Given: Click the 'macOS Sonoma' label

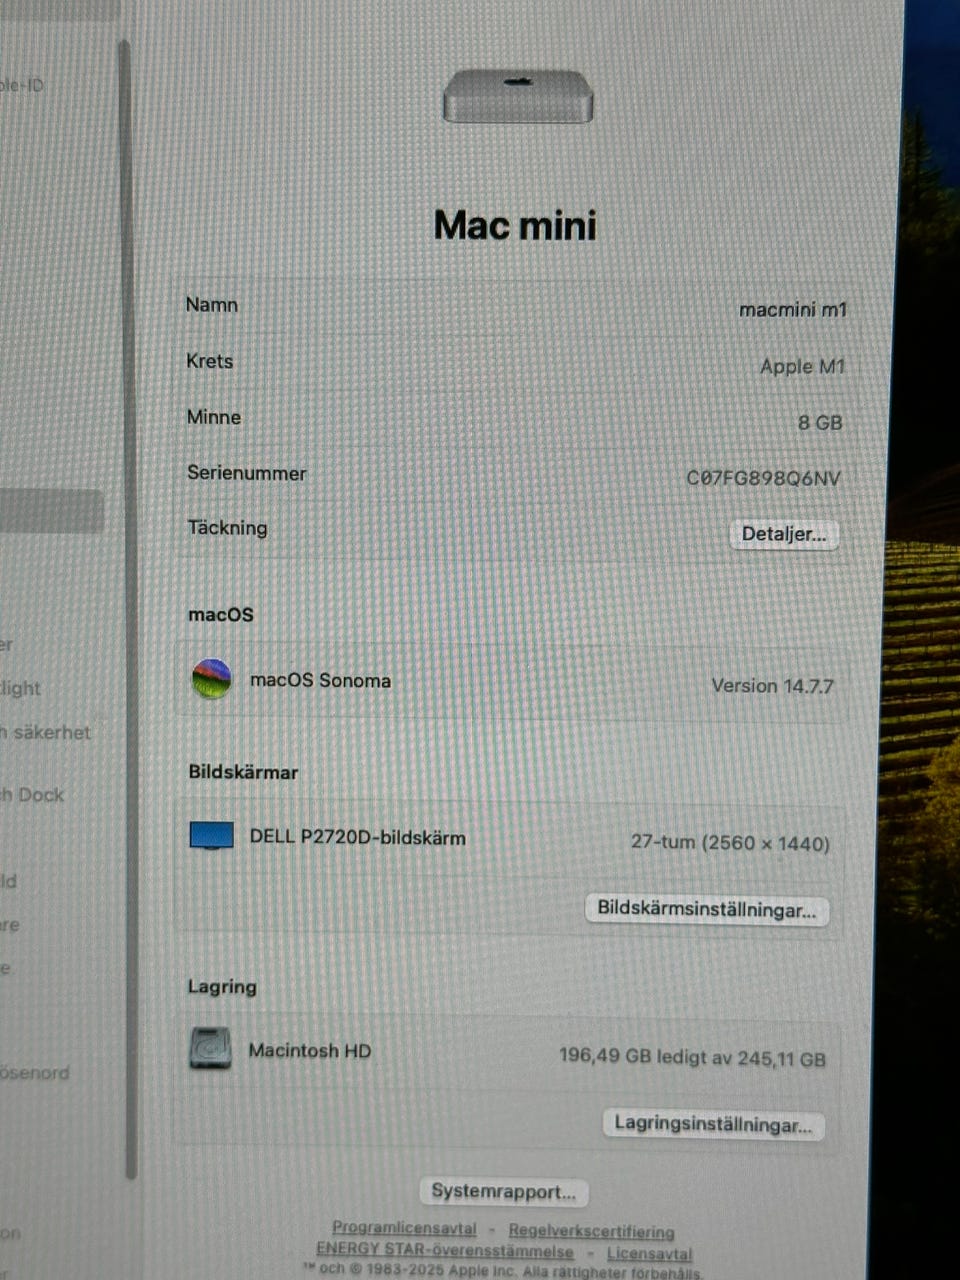Looking at the screenshot, I should tap(320, 680).
